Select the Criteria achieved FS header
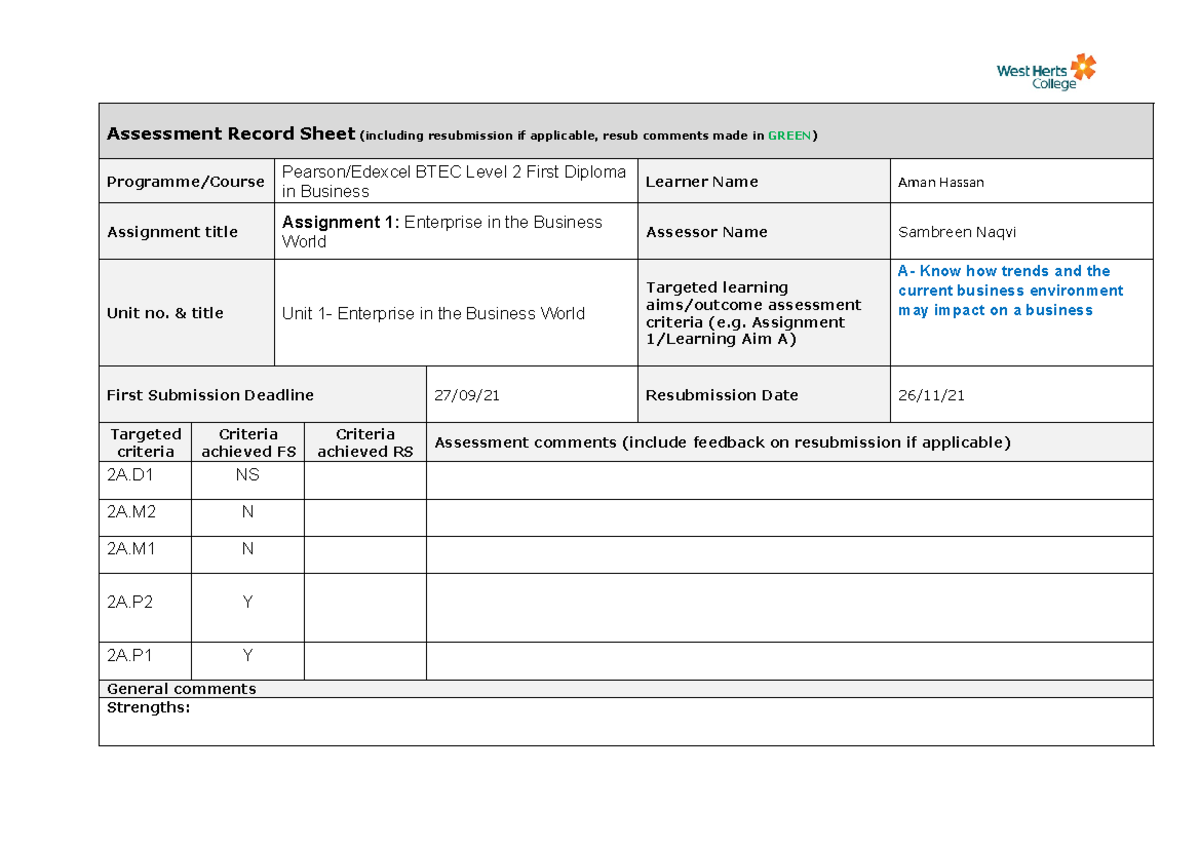1200x849 pixels. pyautogui.click(x=248, y=443)
